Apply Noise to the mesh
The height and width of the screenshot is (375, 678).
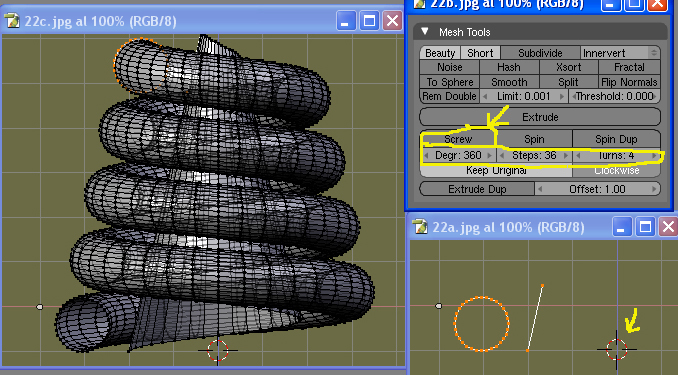tap(450, 67)
